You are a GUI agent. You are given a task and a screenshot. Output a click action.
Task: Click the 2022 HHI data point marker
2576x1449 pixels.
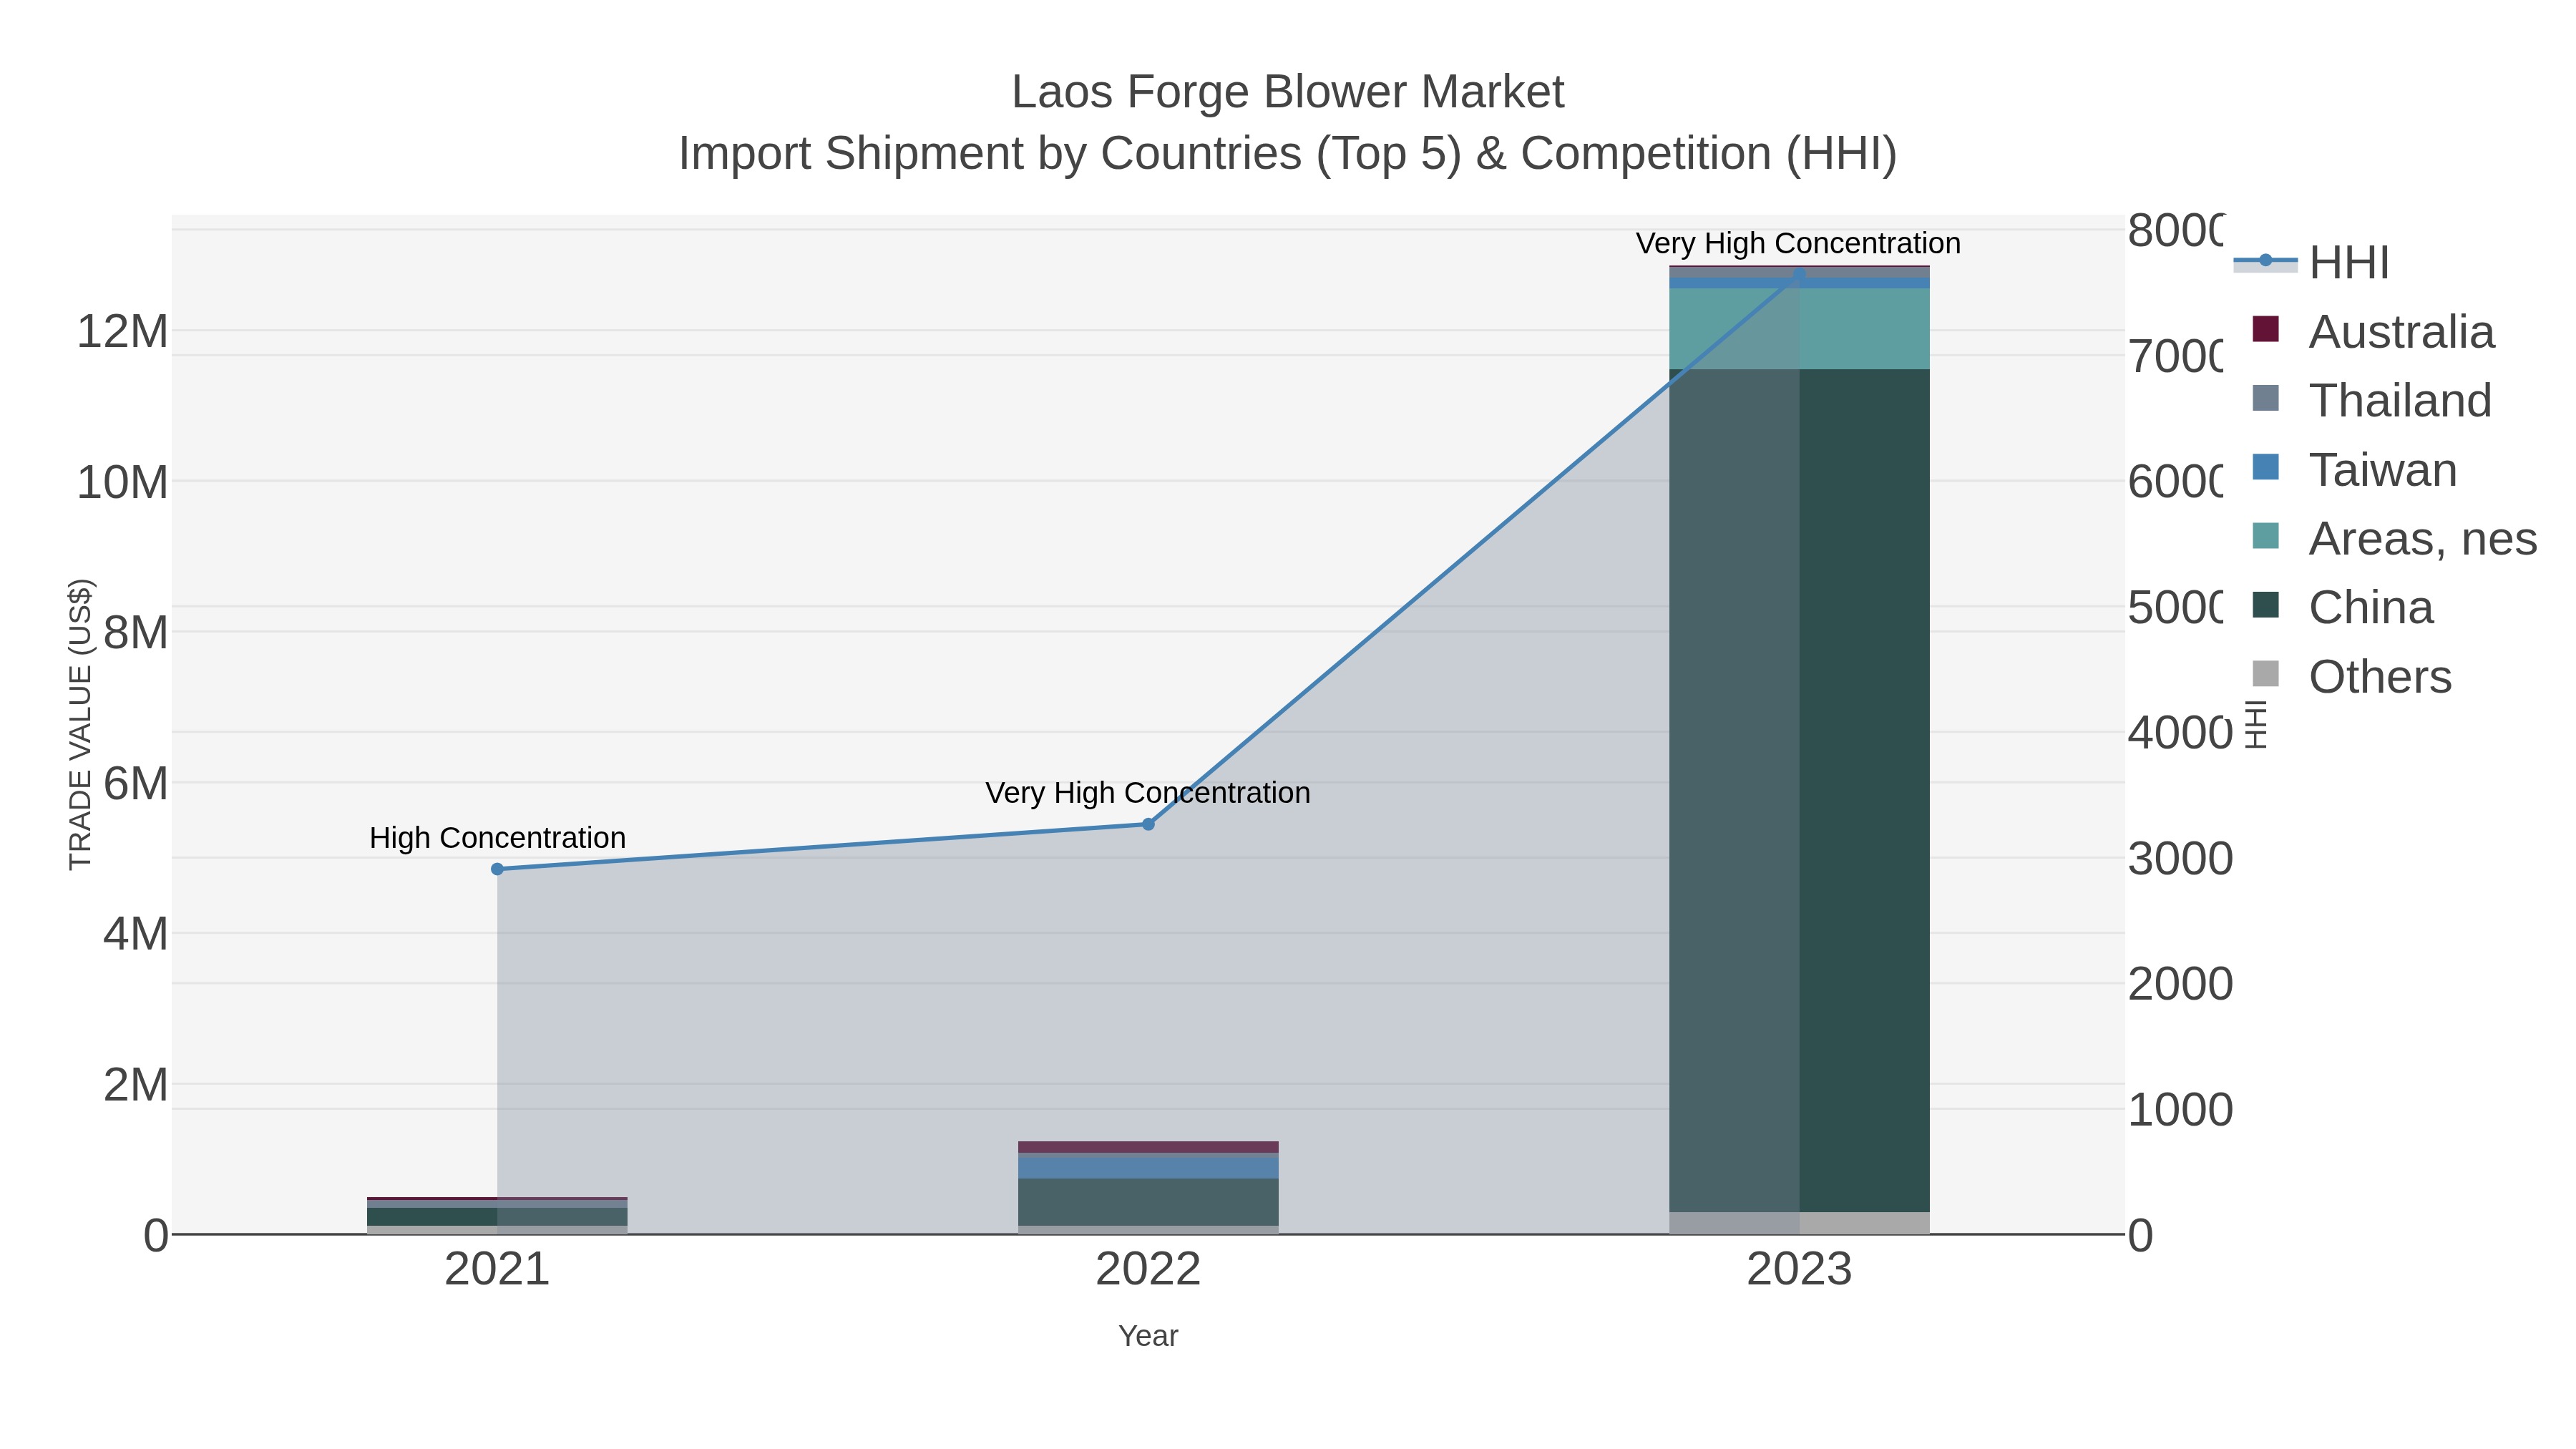(x=1148, y=824)
